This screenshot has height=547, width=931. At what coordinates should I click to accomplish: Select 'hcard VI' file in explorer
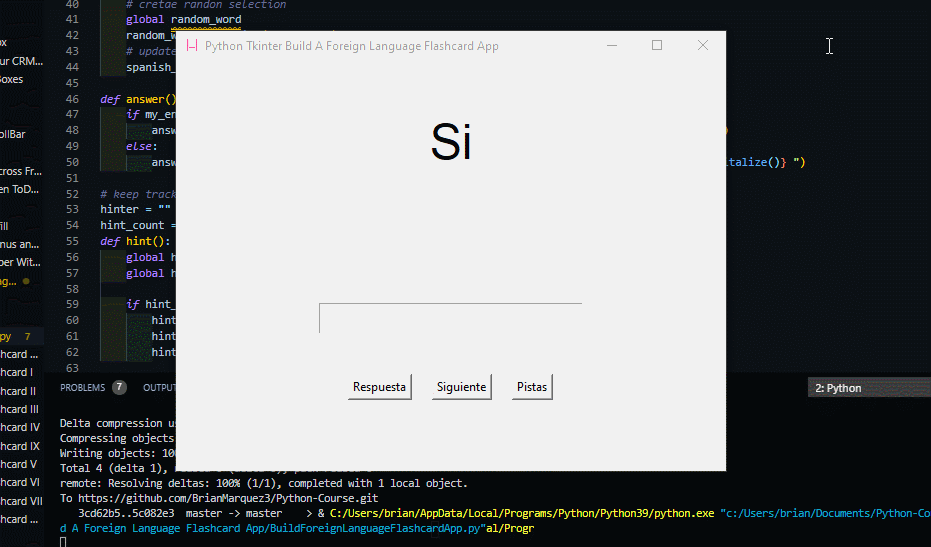(21, 482)
